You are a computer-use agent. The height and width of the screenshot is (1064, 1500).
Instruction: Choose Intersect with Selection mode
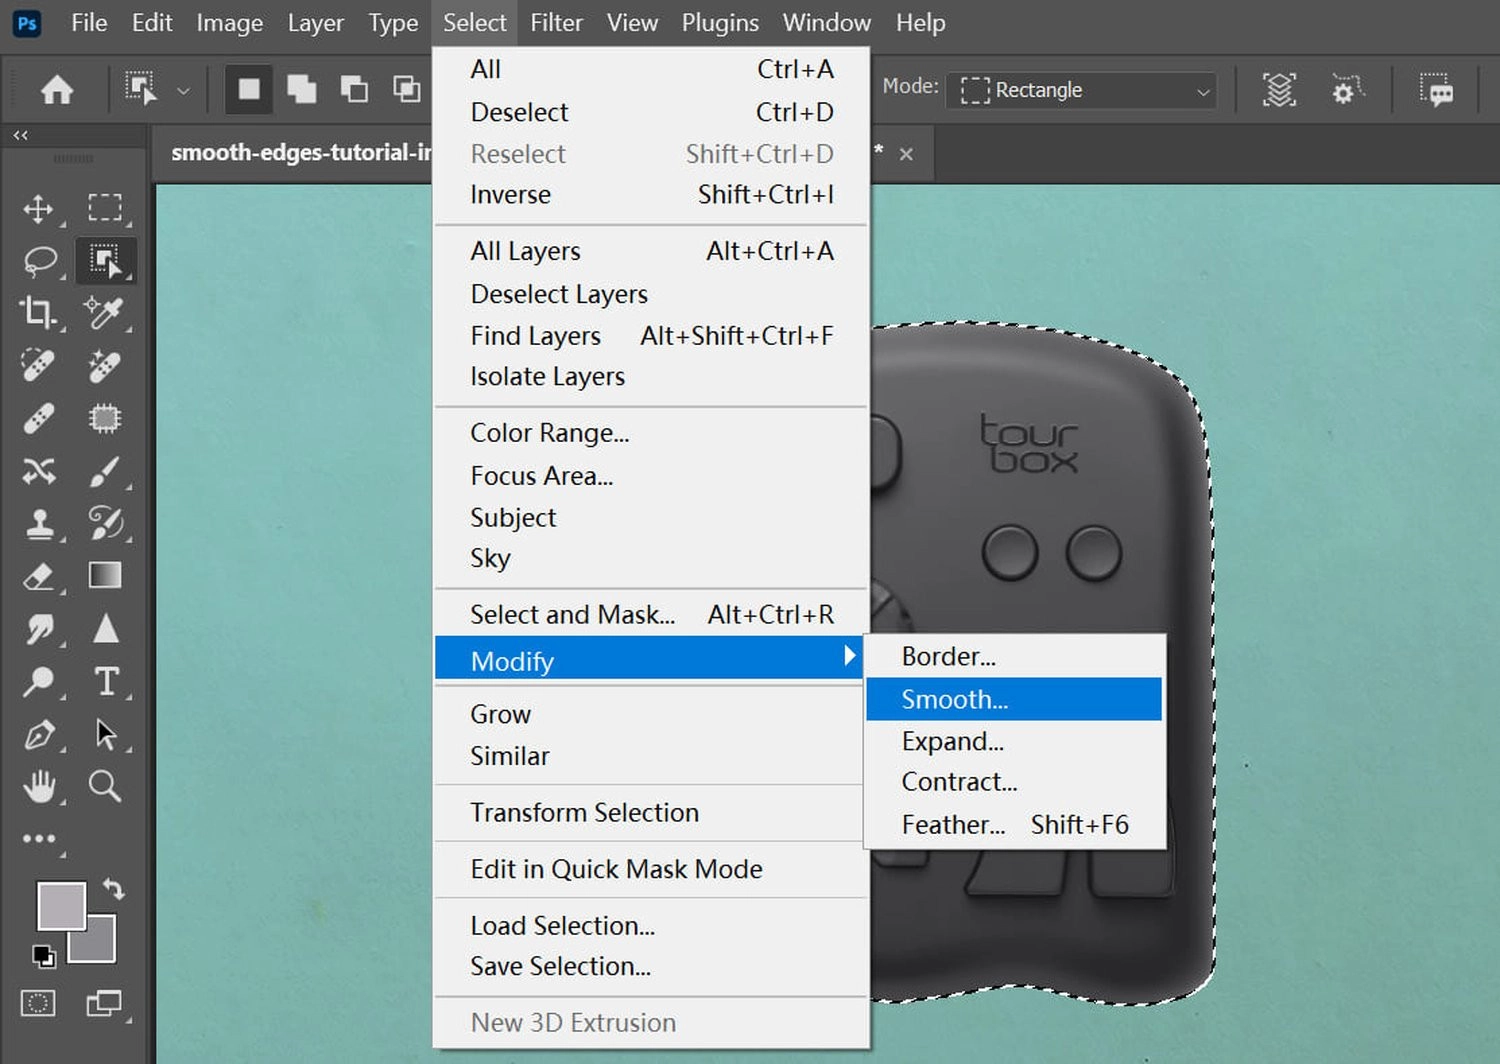(x=406, y=90)
